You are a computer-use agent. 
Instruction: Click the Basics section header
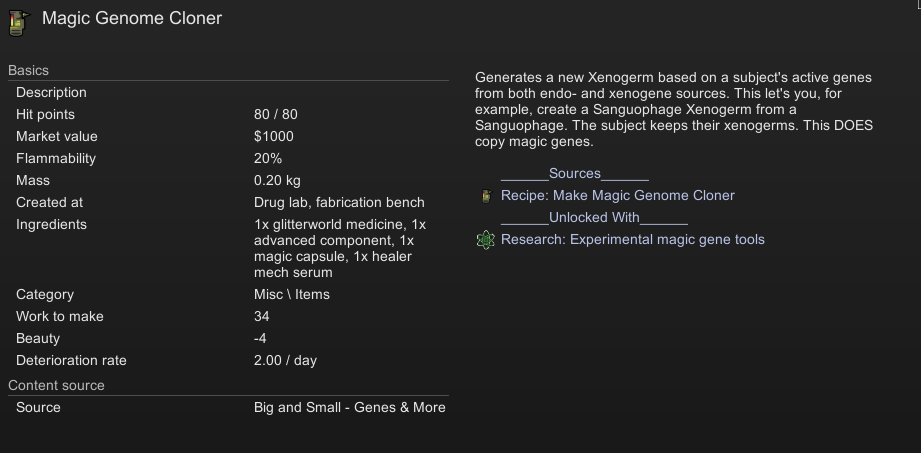coord(28,71)
